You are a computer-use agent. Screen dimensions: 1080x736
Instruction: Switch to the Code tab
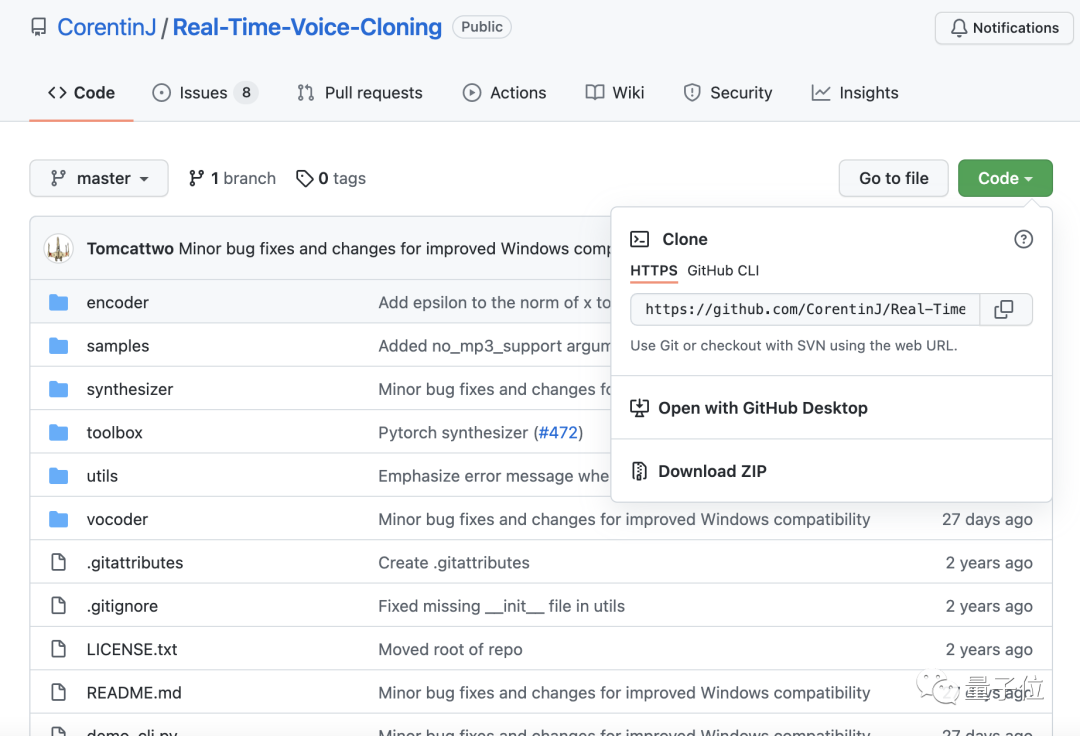81,93
